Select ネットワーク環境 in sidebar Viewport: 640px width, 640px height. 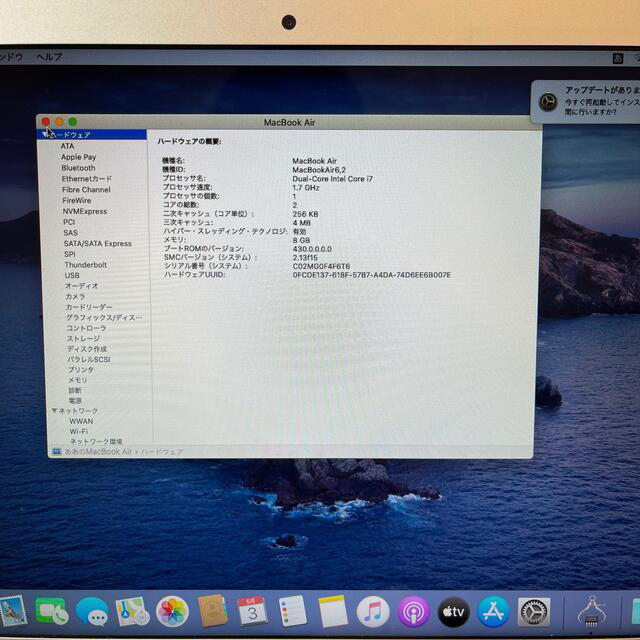(x=96, y=441)
